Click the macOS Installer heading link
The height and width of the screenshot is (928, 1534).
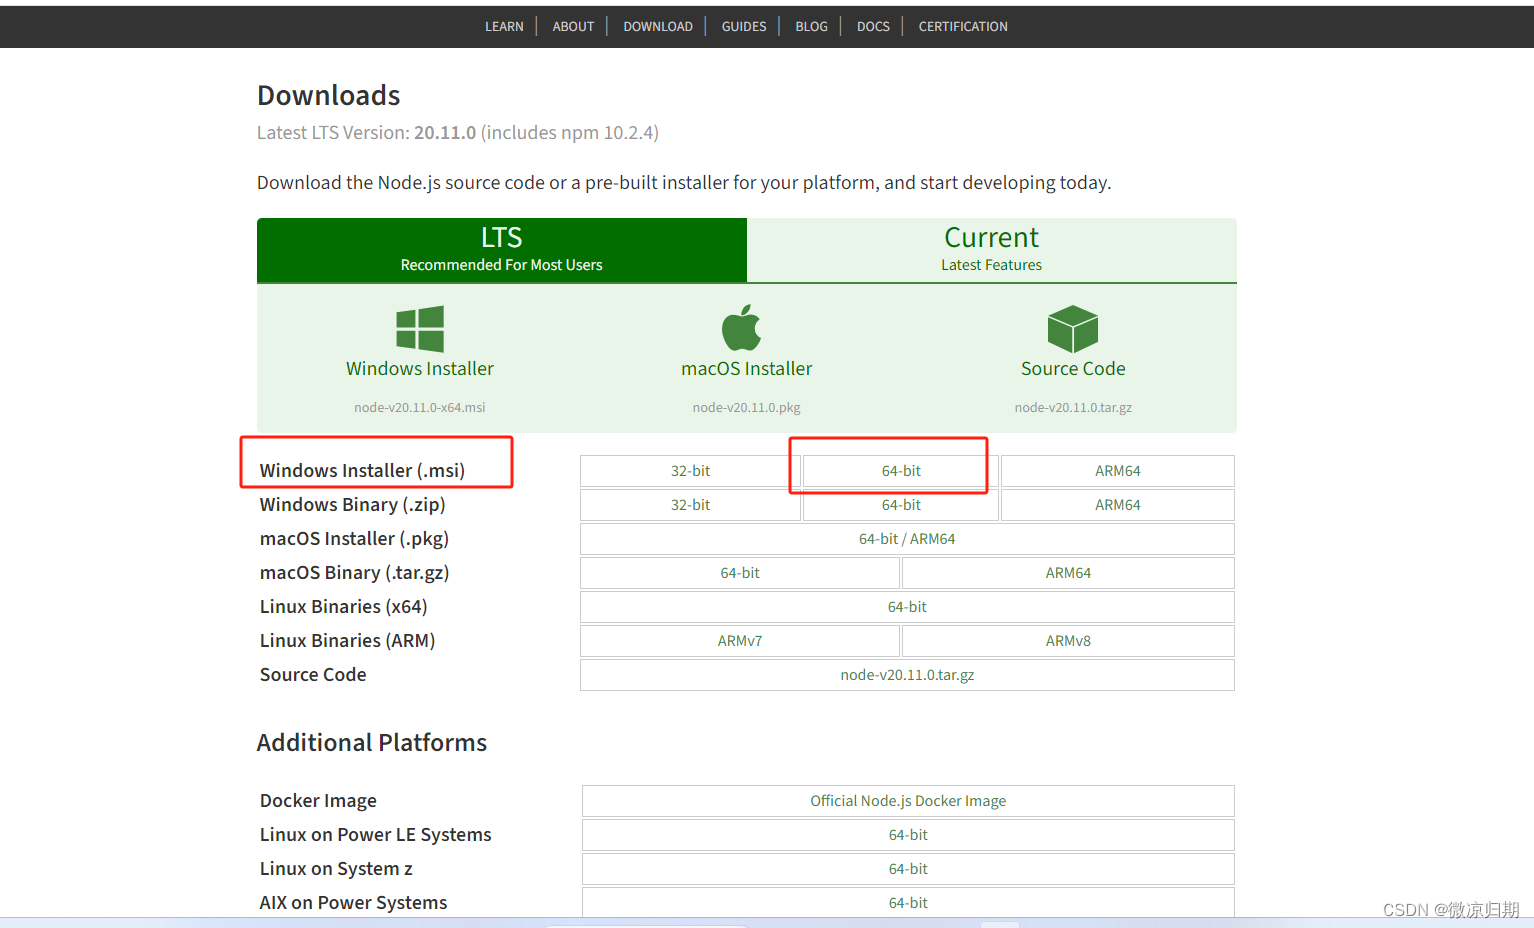[x=747, y=369]
